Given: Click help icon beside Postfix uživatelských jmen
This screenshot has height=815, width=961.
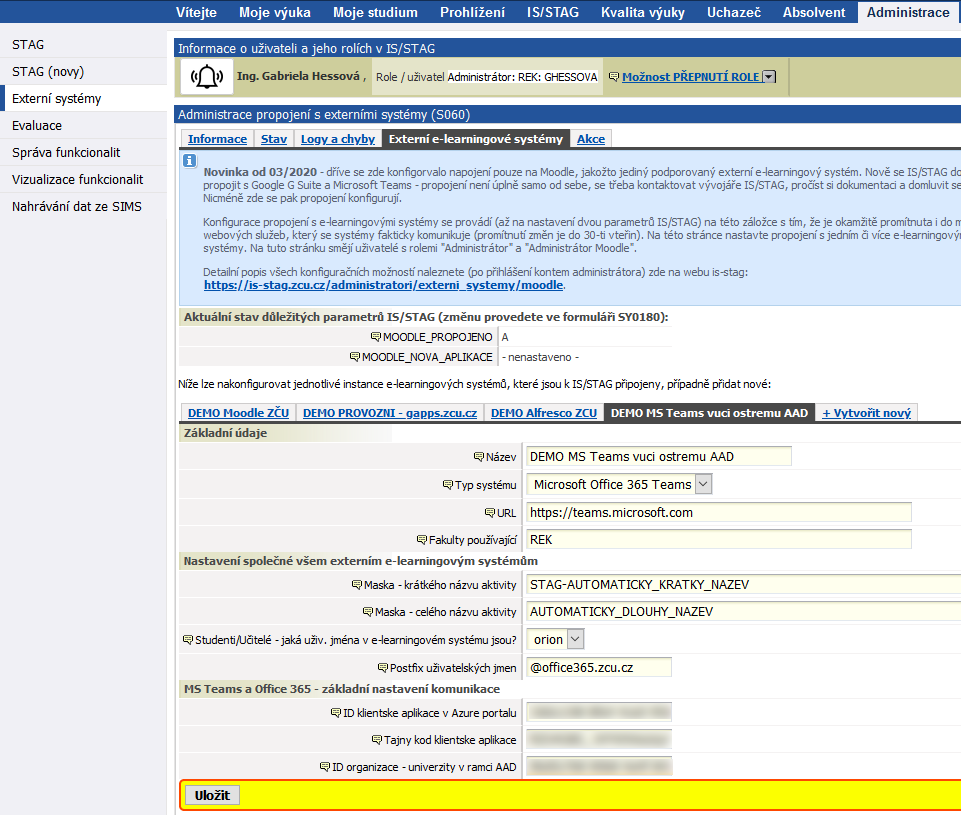Looking at the screenshot, I should coord(383,667).
